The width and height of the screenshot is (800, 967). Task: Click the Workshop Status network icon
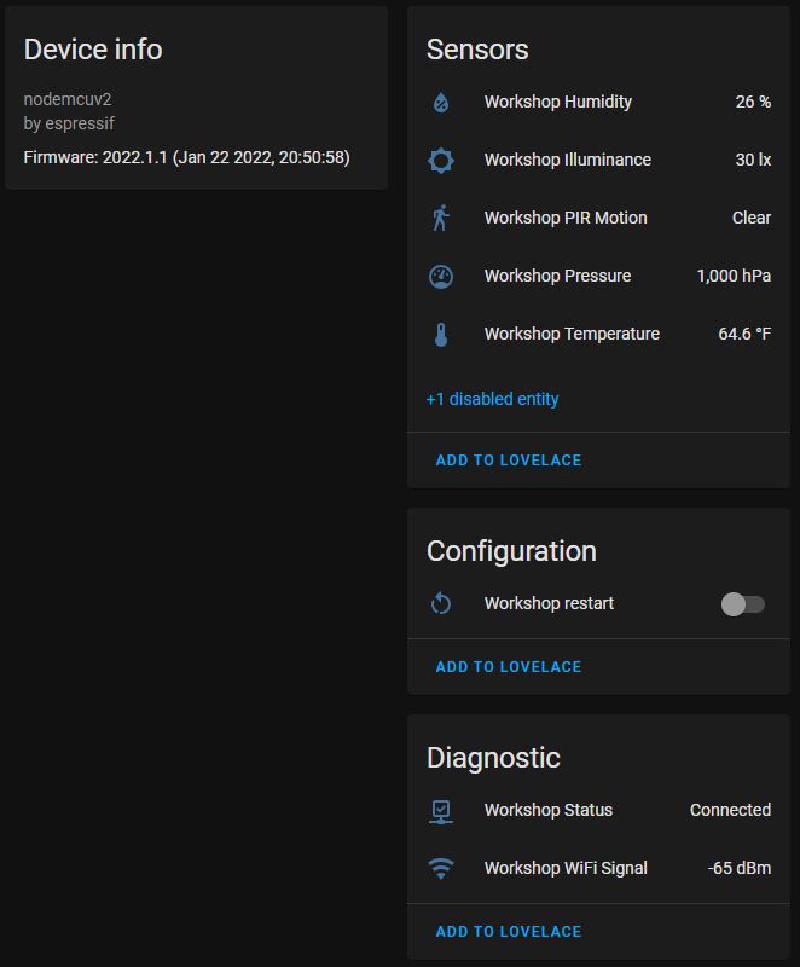[x=441, y=811]
